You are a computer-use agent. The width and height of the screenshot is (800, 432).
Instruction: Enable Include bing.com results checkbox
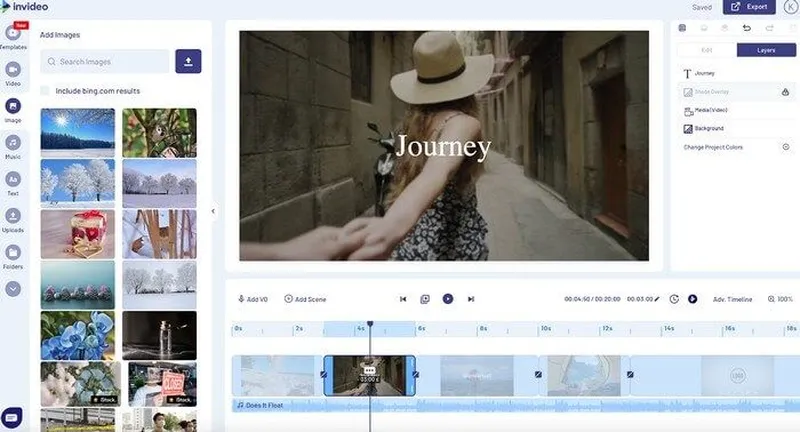point(45,91)
